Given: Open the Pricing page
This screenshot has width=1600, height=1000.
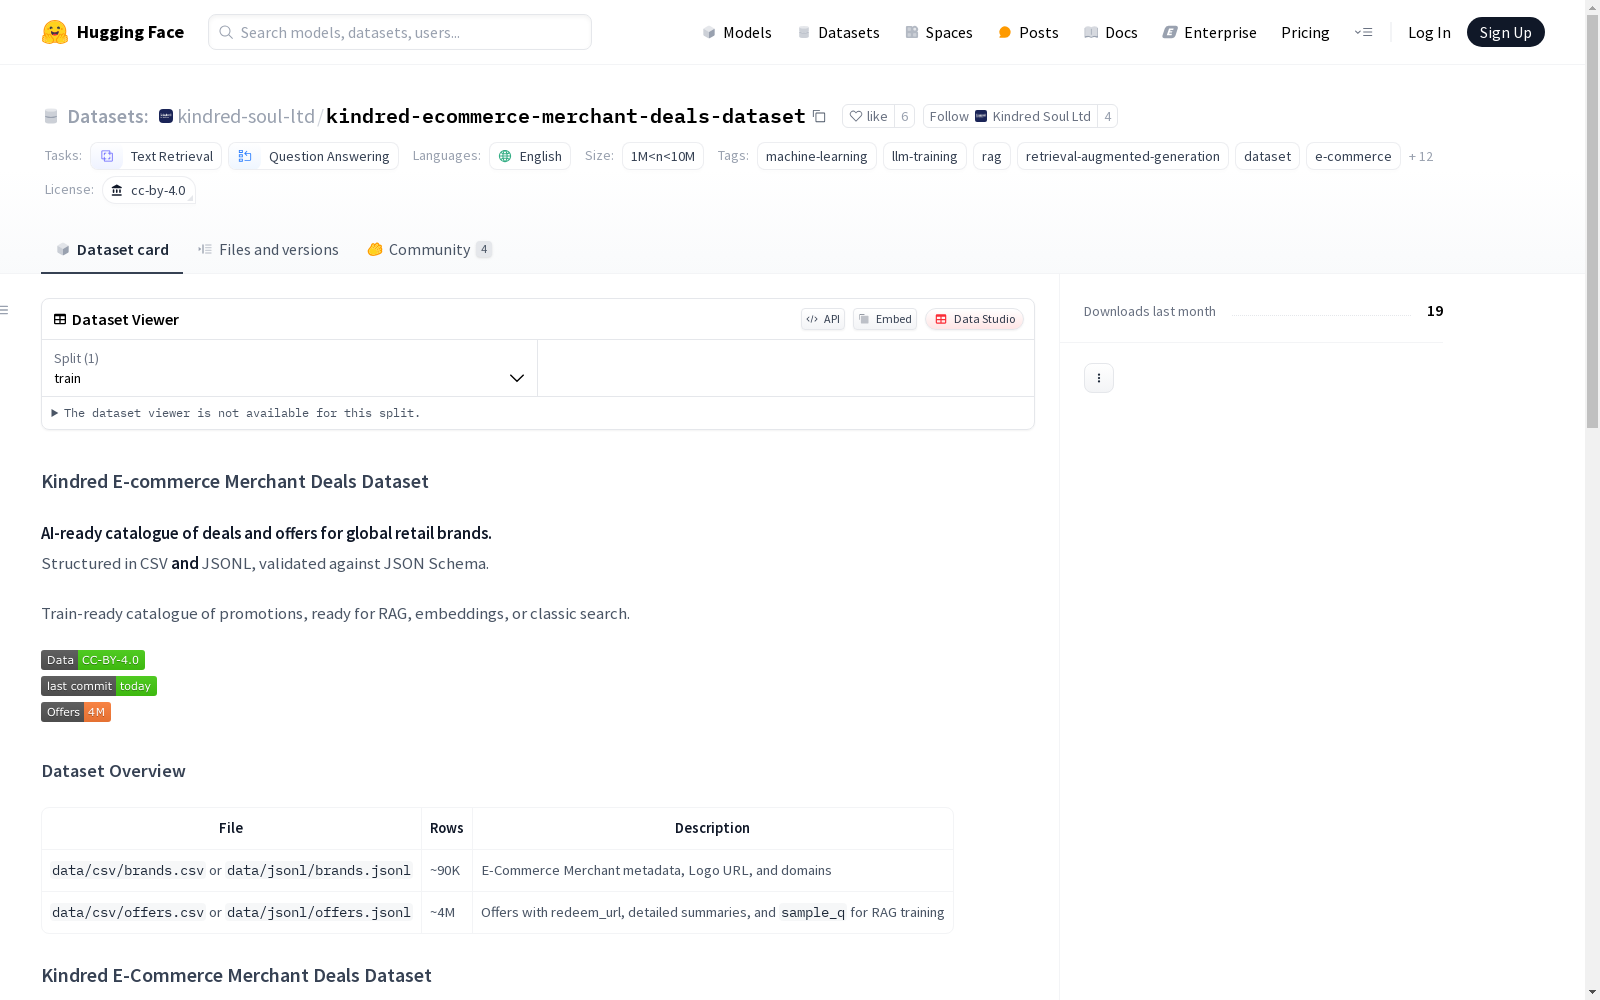Looking at the screenshot, I should point(1305,32).
